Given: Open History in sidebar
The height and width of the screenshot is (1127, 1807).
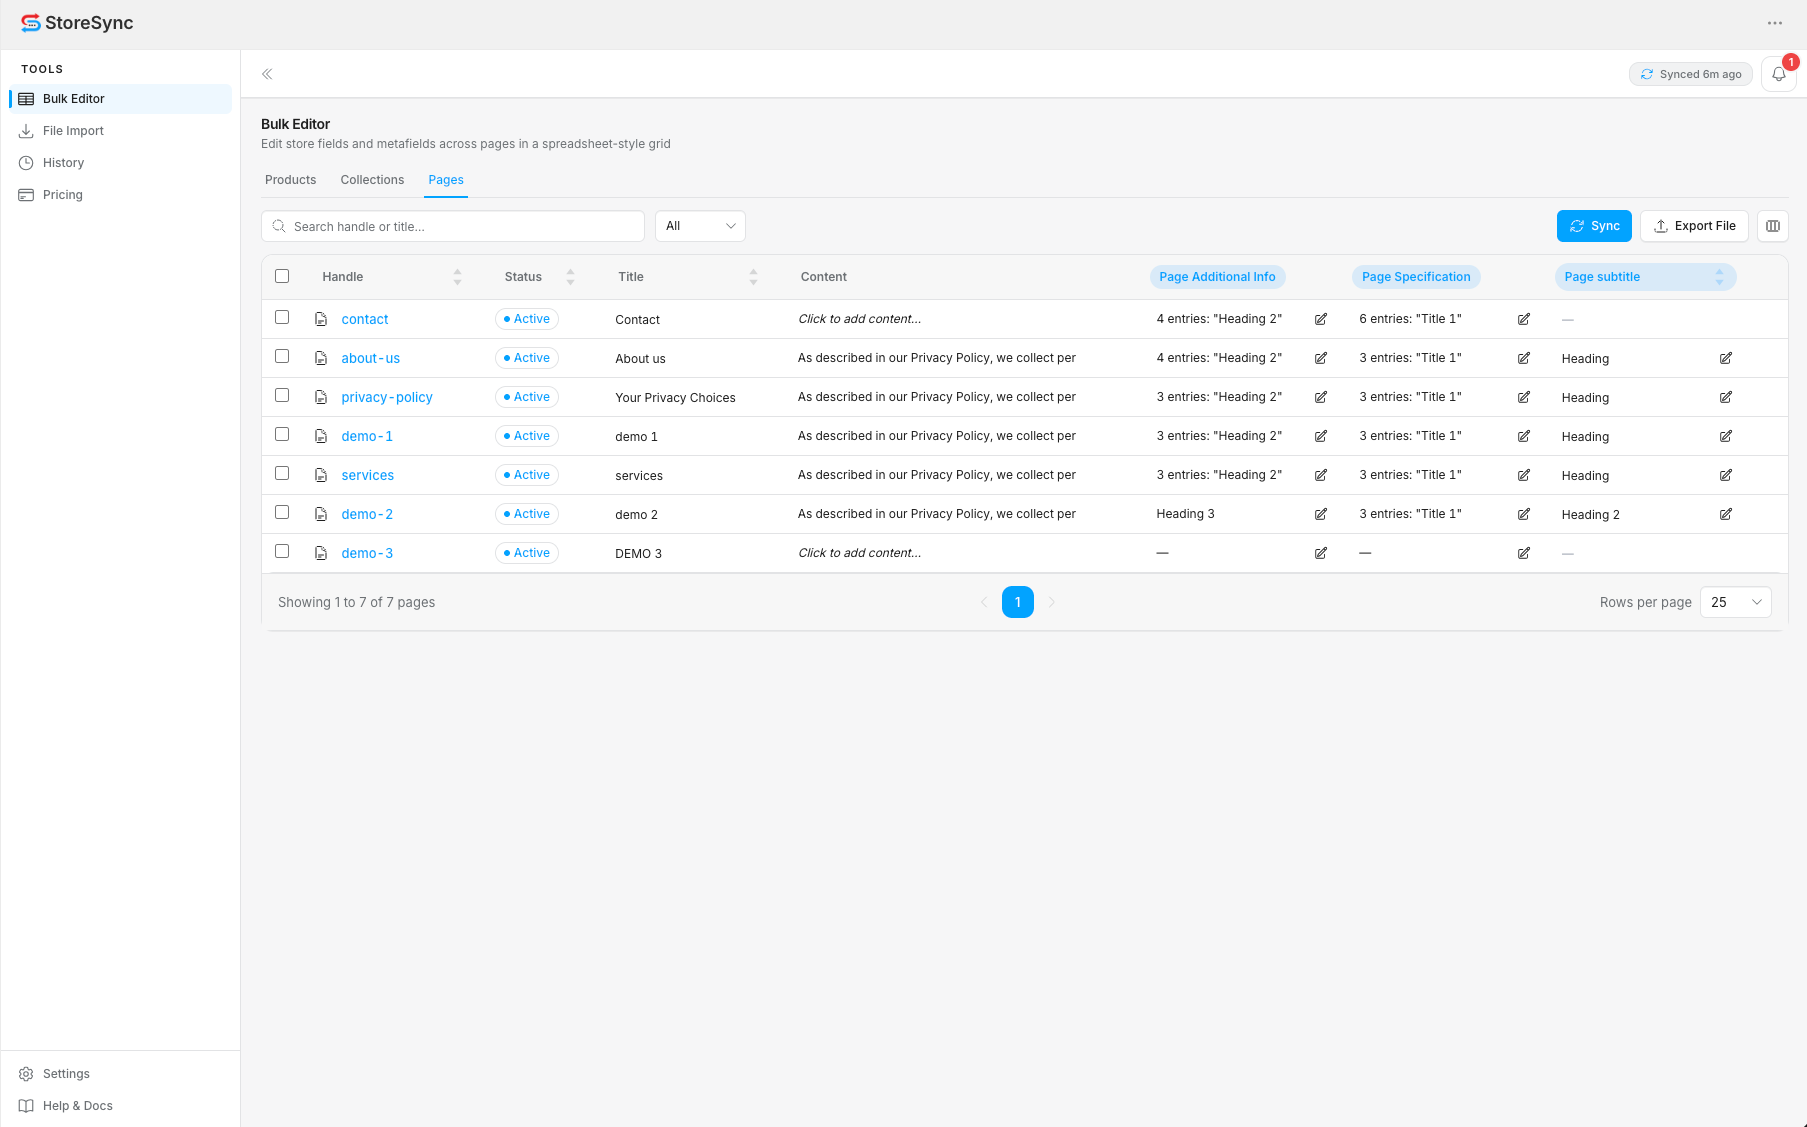Looking at the screenshot, I should tap(120, 163).
